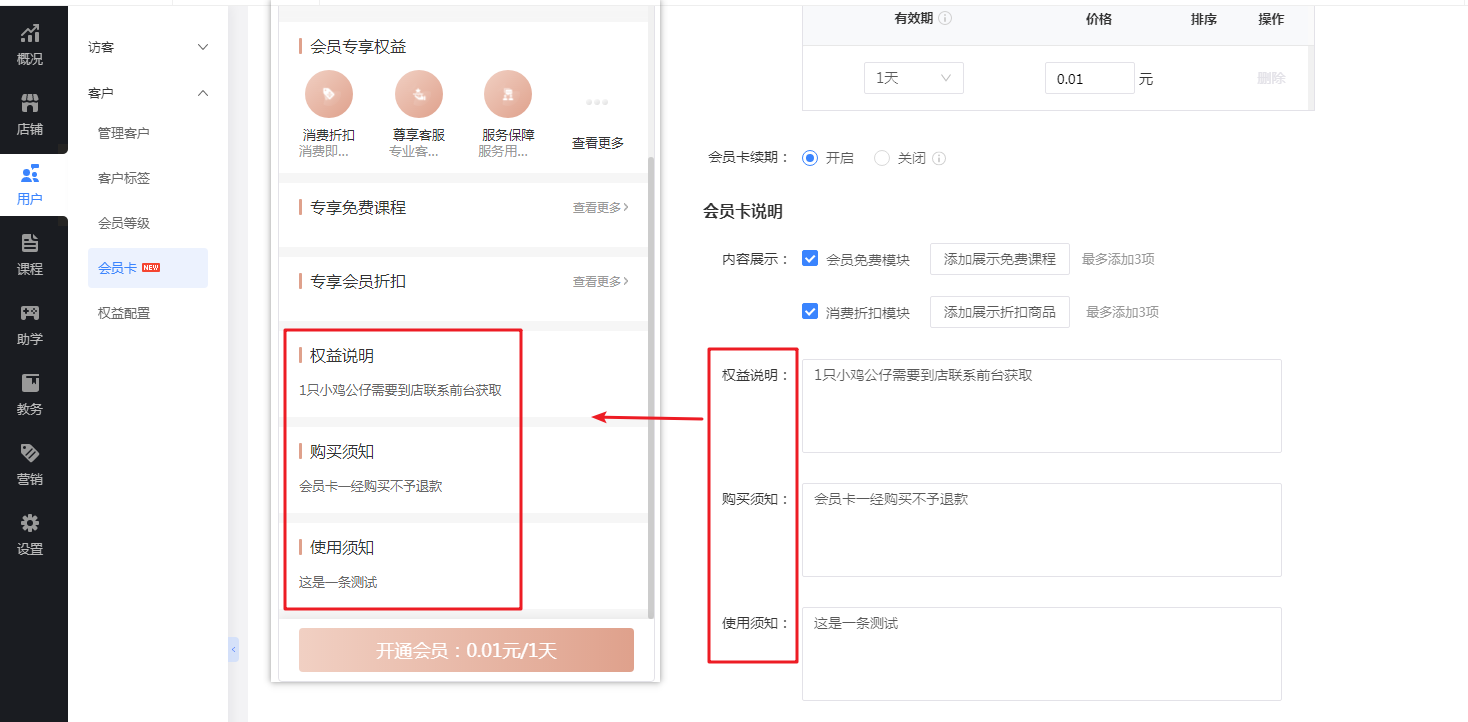
Task: Tap the 查看更多 three-dots icon in benefits
Action: tap(597, 102)
